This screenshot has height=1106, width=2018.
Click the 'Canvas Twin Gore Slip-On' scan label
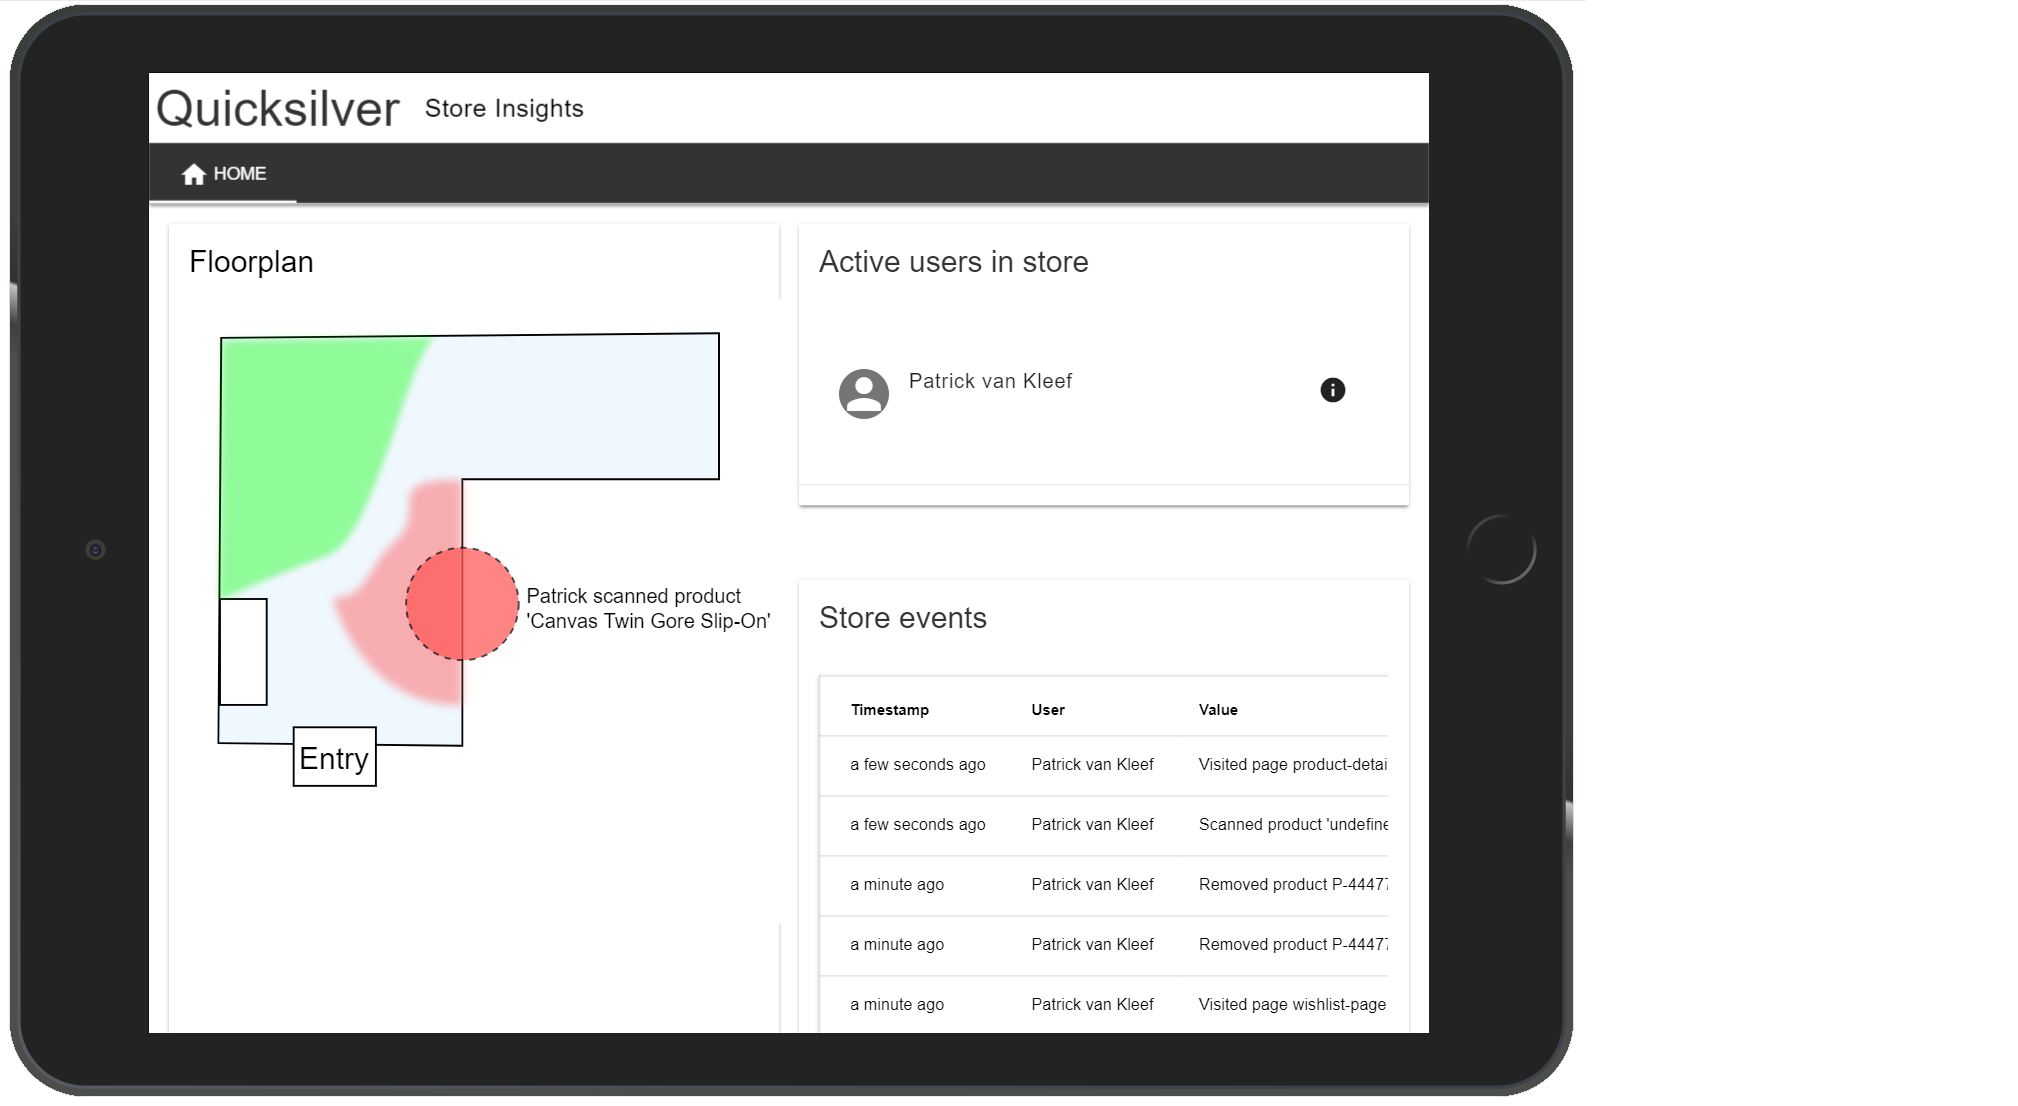[648, 608]
